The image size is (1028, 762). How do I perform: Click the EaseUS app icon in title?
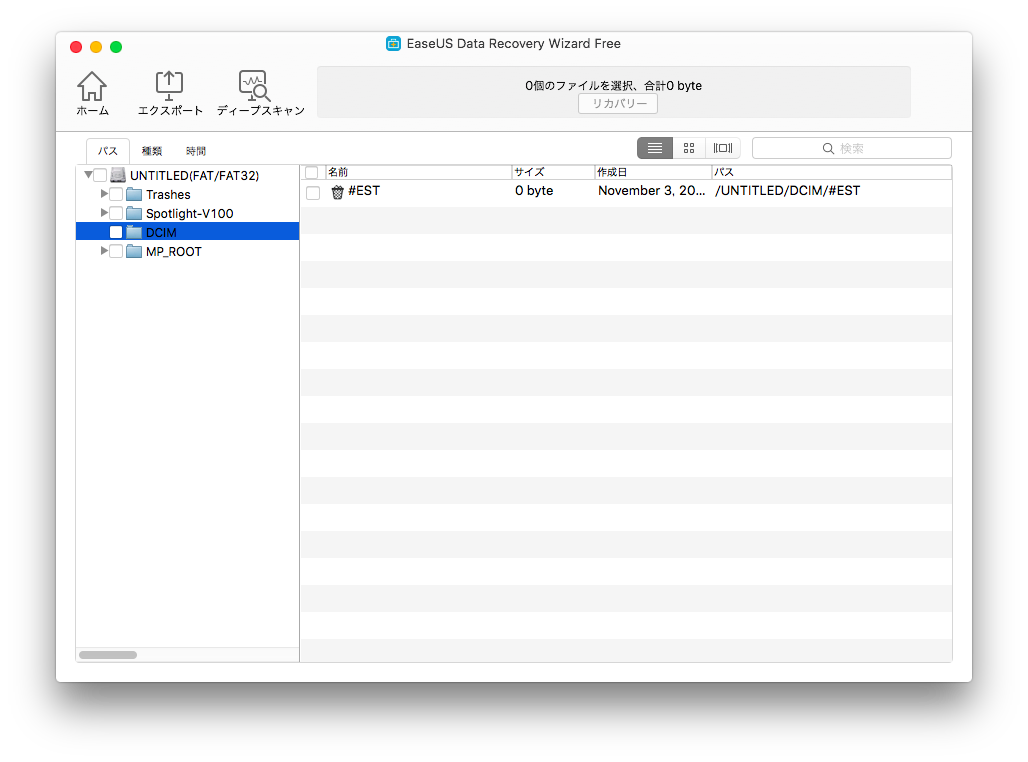coord(393,44)
